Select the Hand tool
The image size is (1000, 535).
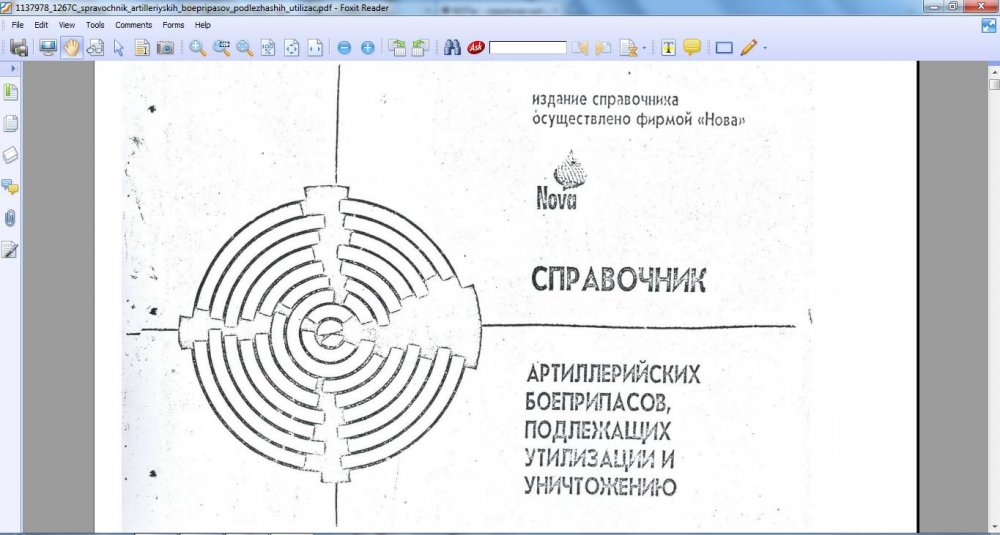71,48
